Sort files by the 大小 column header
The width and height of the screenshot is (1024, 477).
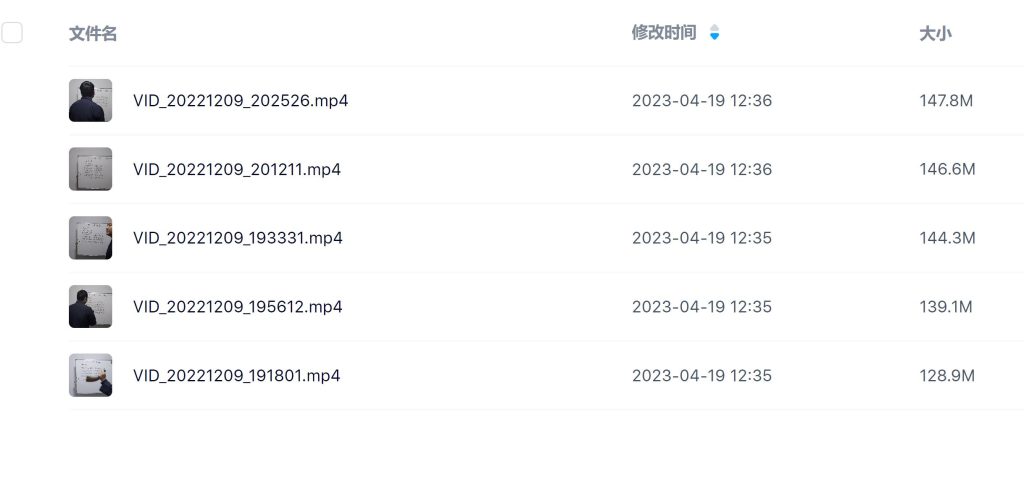935,34
